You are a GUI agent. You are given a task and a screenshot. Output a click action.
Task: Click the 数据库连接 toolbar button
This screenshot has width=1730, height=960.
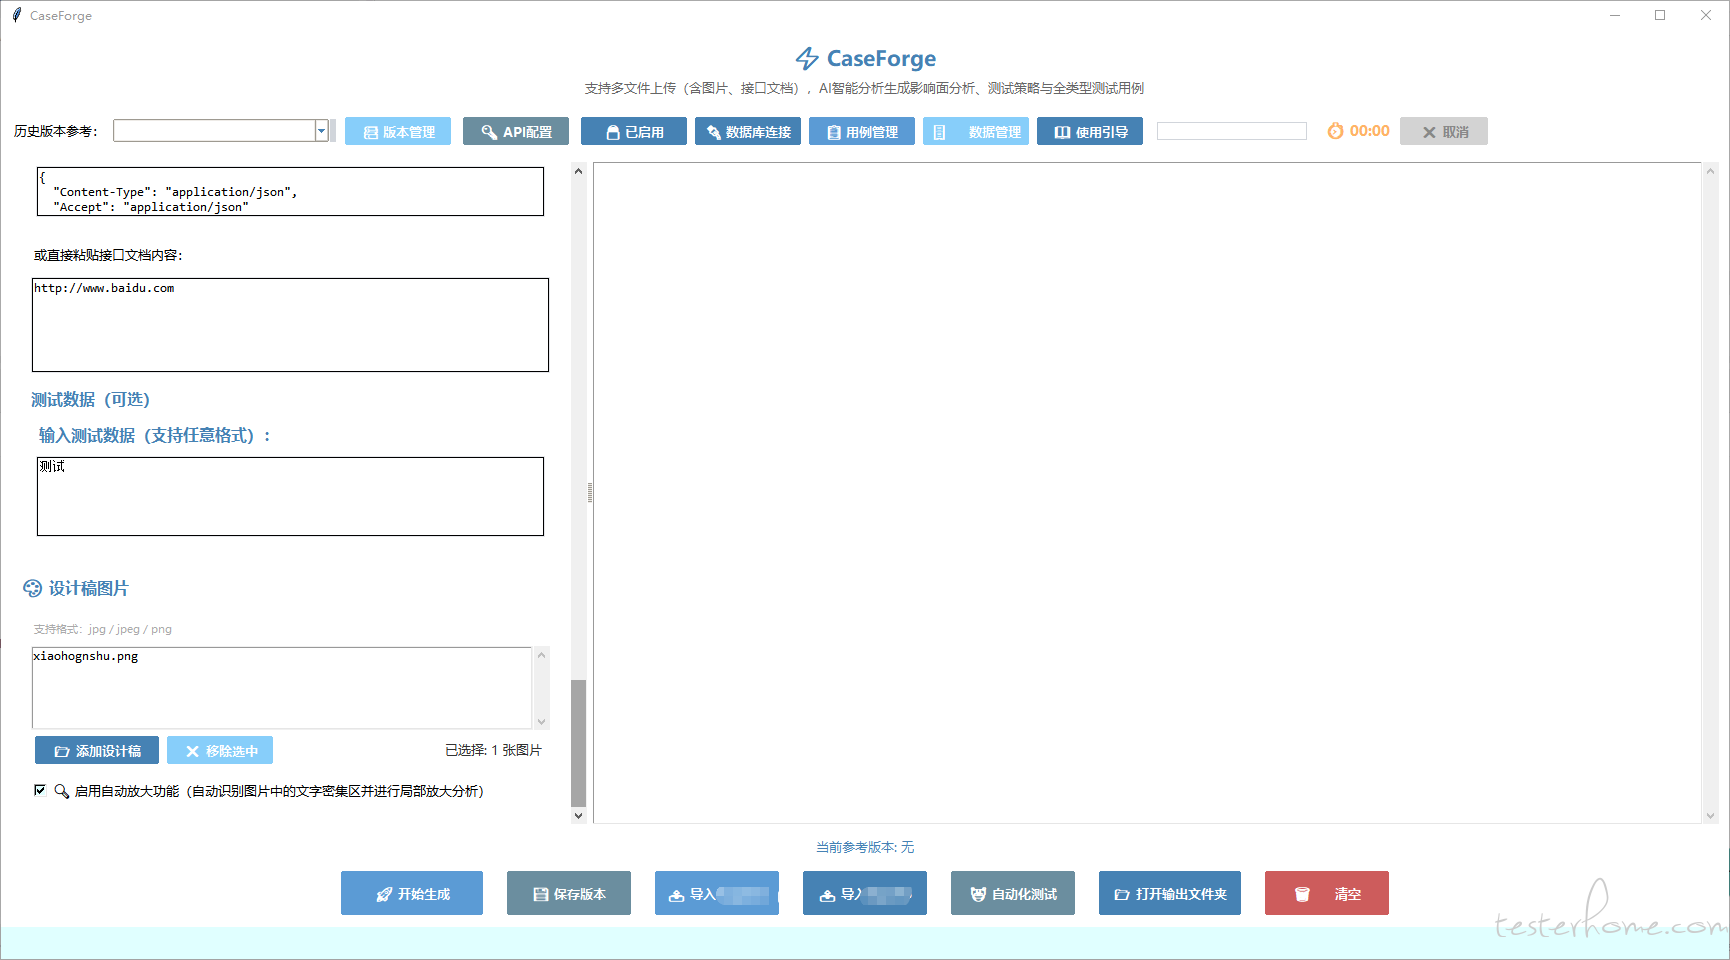[747, 132]
